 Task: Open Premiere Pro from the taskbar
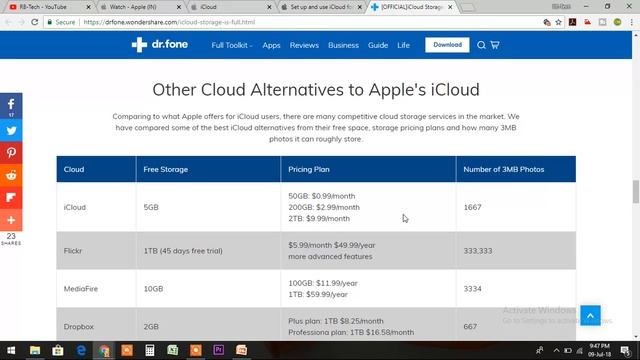click(x=218, y=350)
